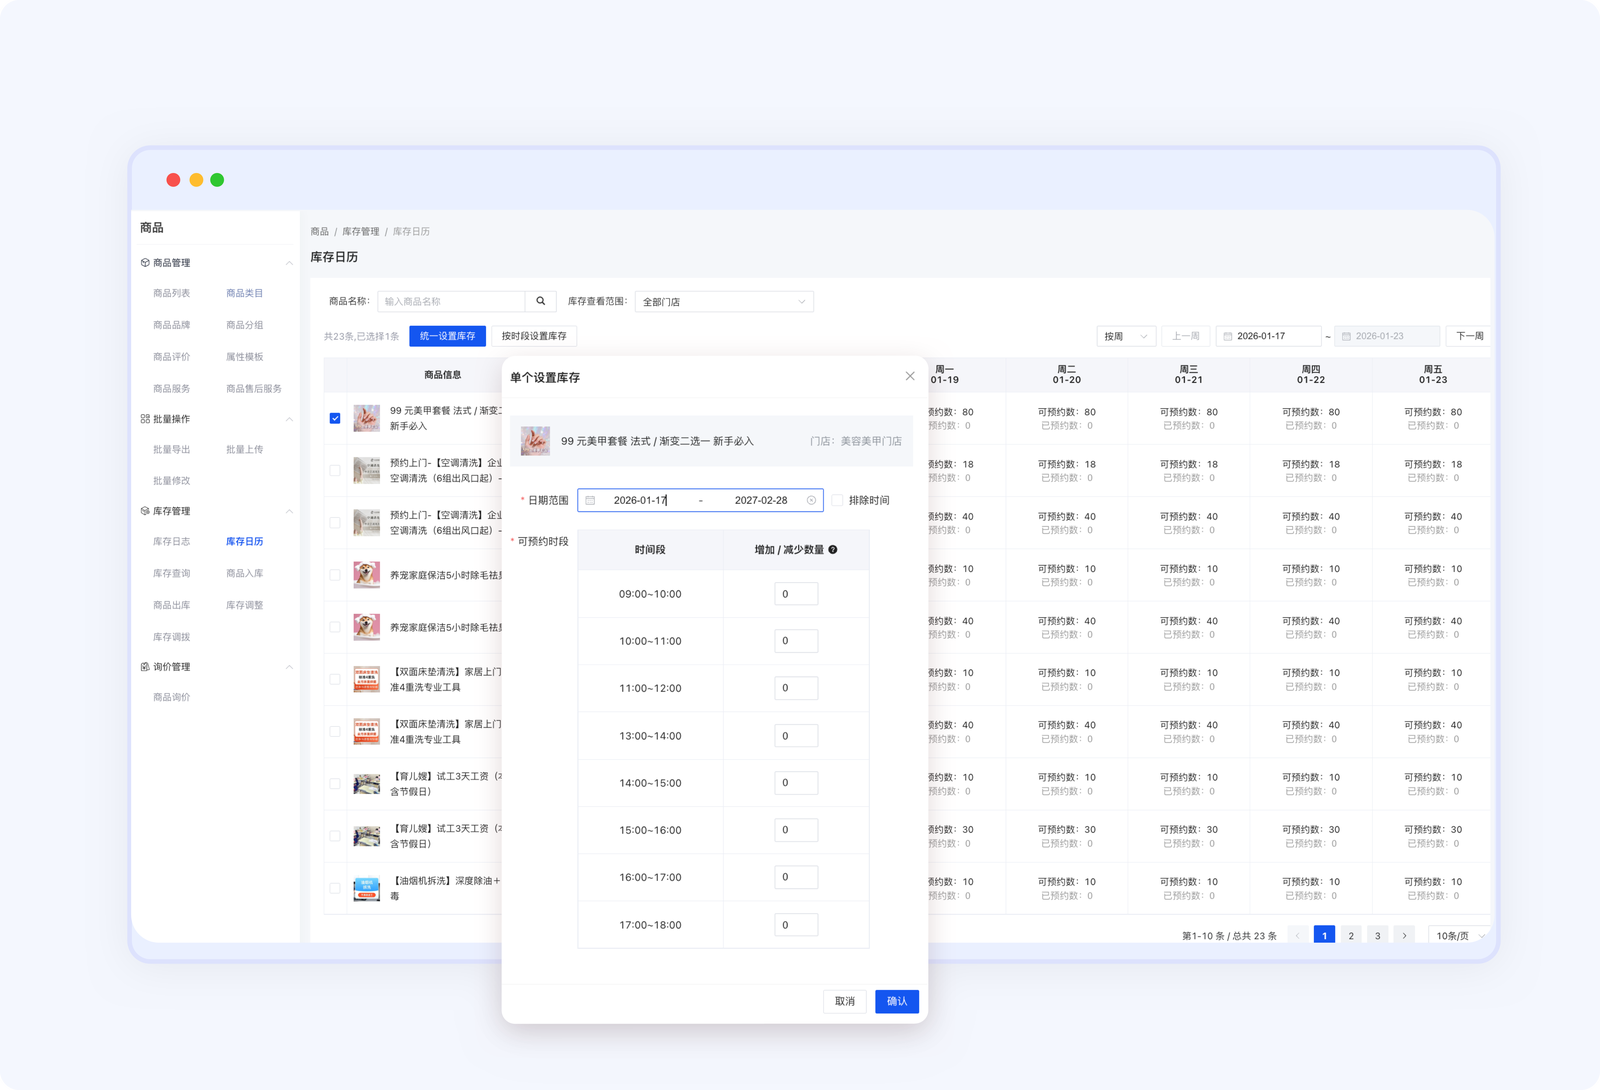Screen dimensions: 1600x1090
Task: Click the 询价管理 icon in sidebar
Action: 145,667
